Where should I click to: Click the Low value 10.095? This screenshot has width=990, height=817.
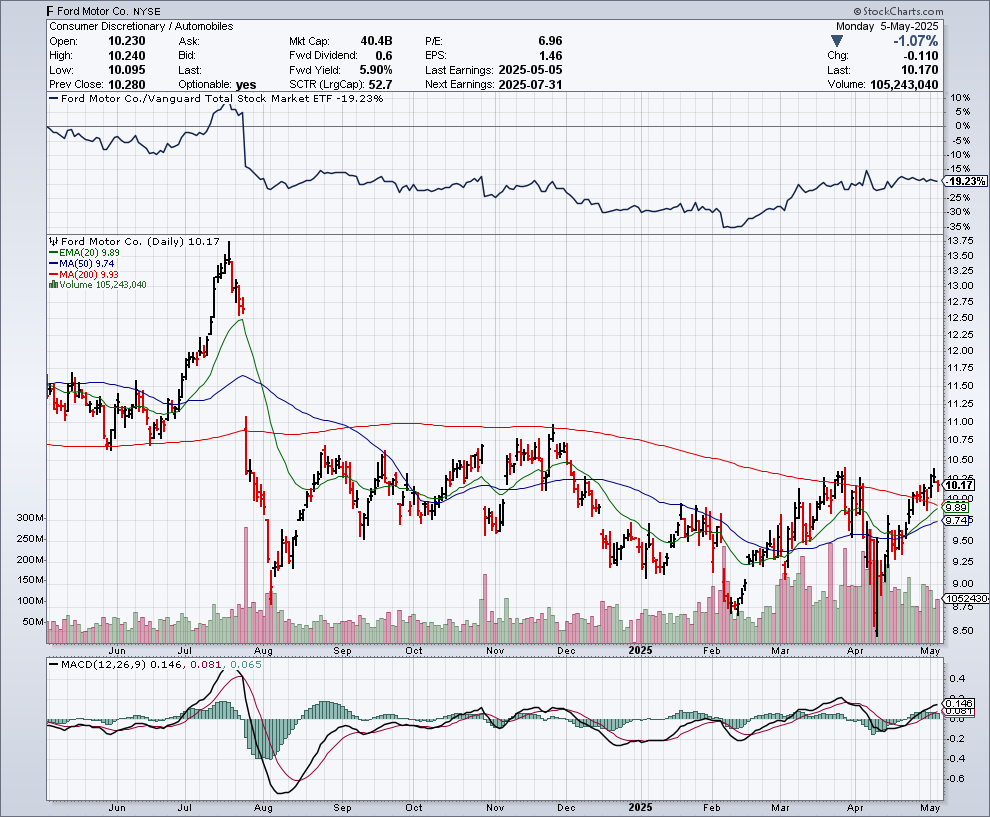126,70
